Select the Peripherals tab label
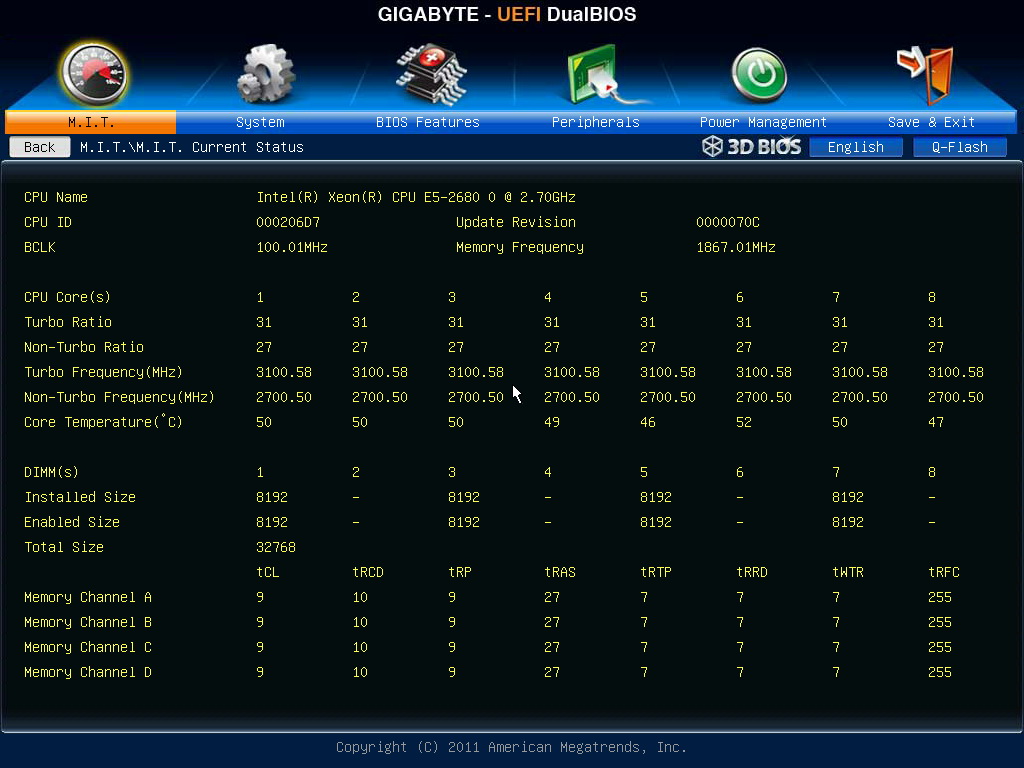 596,122
